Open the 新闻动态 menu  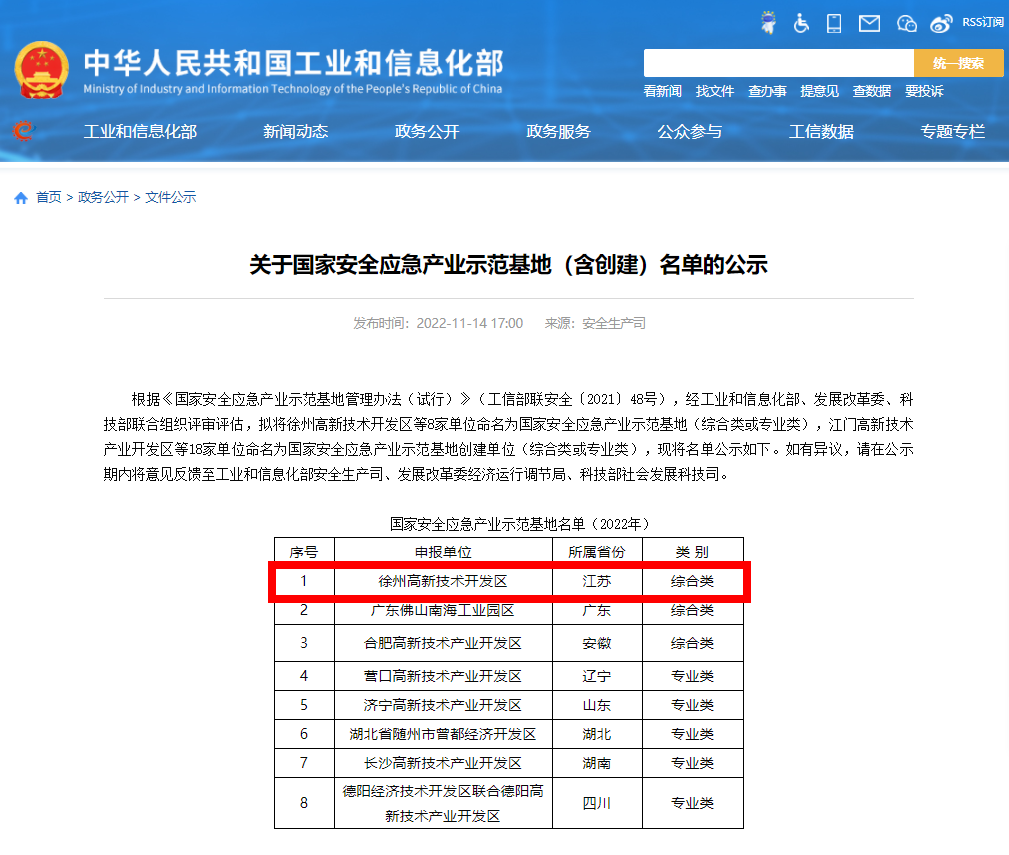click(x=295, y=132)
